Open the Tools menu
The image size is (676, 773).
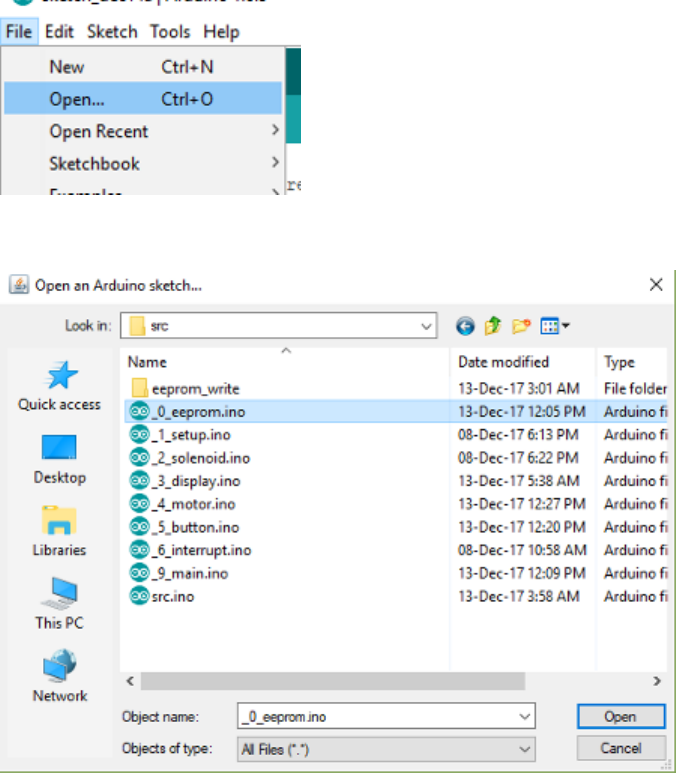[170, 32]
